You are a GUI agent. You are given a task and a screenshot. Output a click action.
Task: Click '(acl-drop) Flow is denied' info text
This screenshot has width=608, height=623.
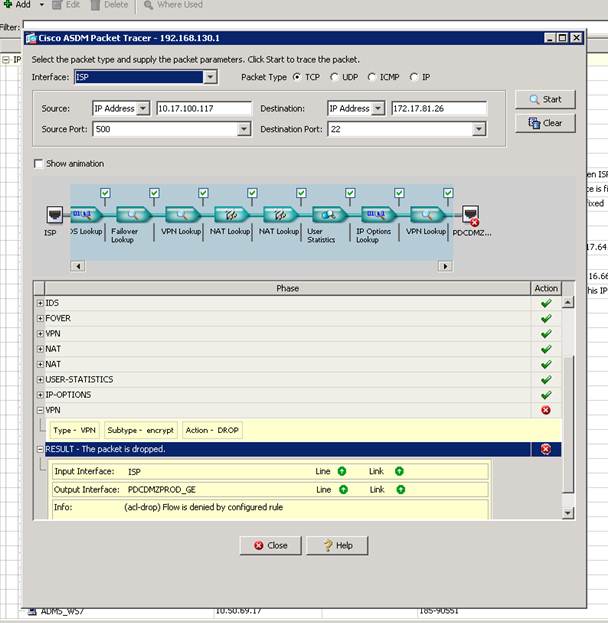[x=203, y=507]
